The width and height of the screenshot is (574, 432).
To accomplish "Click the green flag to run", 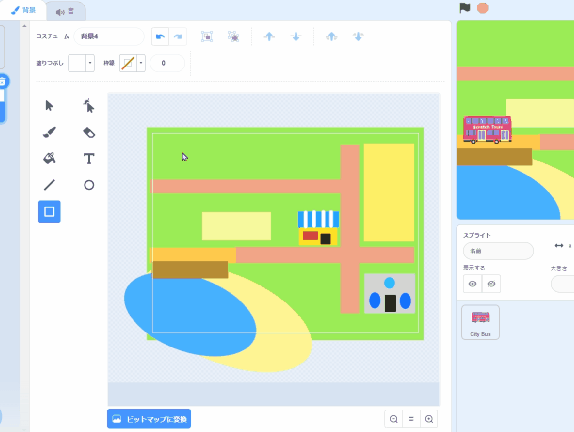I will coord(465,8).
